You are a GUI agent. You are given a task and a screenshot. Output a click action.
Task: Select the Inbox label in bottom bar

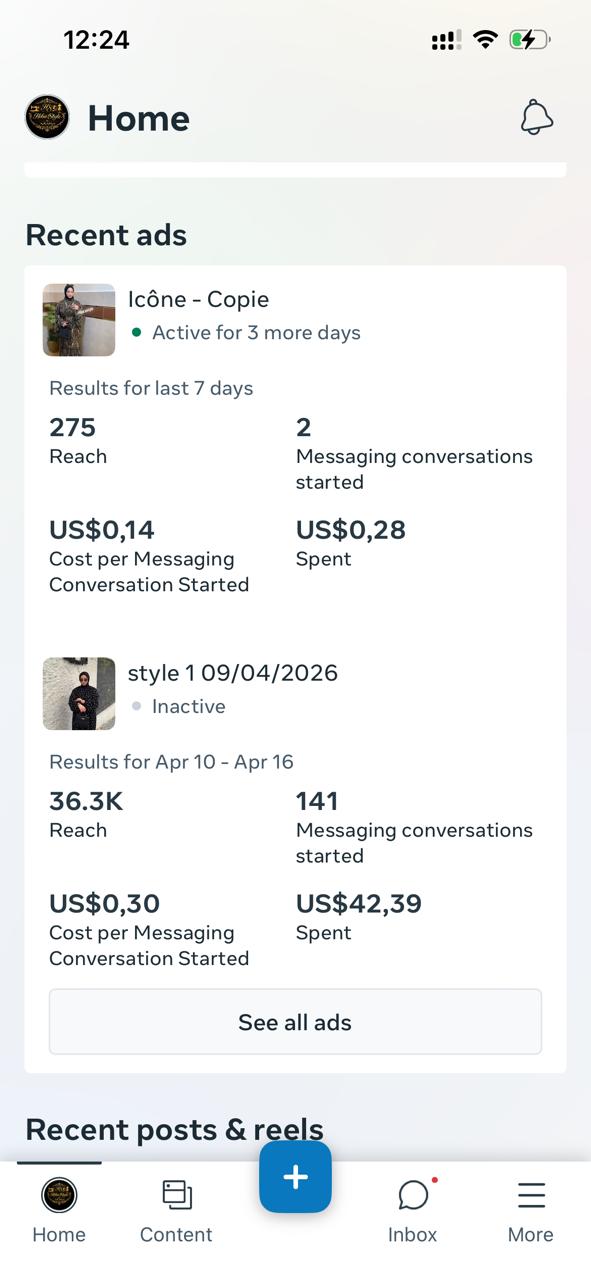point(413,1235)
